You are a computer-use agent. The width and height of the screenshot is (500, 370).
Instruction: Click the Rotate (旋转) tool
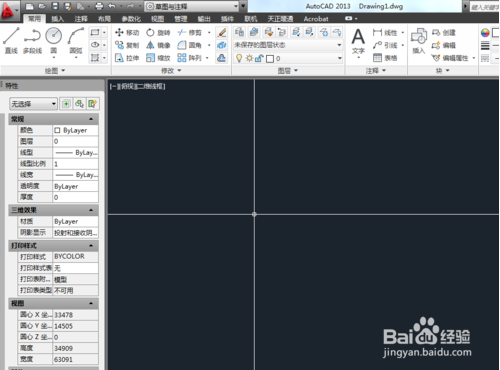(x=158, y=32)
